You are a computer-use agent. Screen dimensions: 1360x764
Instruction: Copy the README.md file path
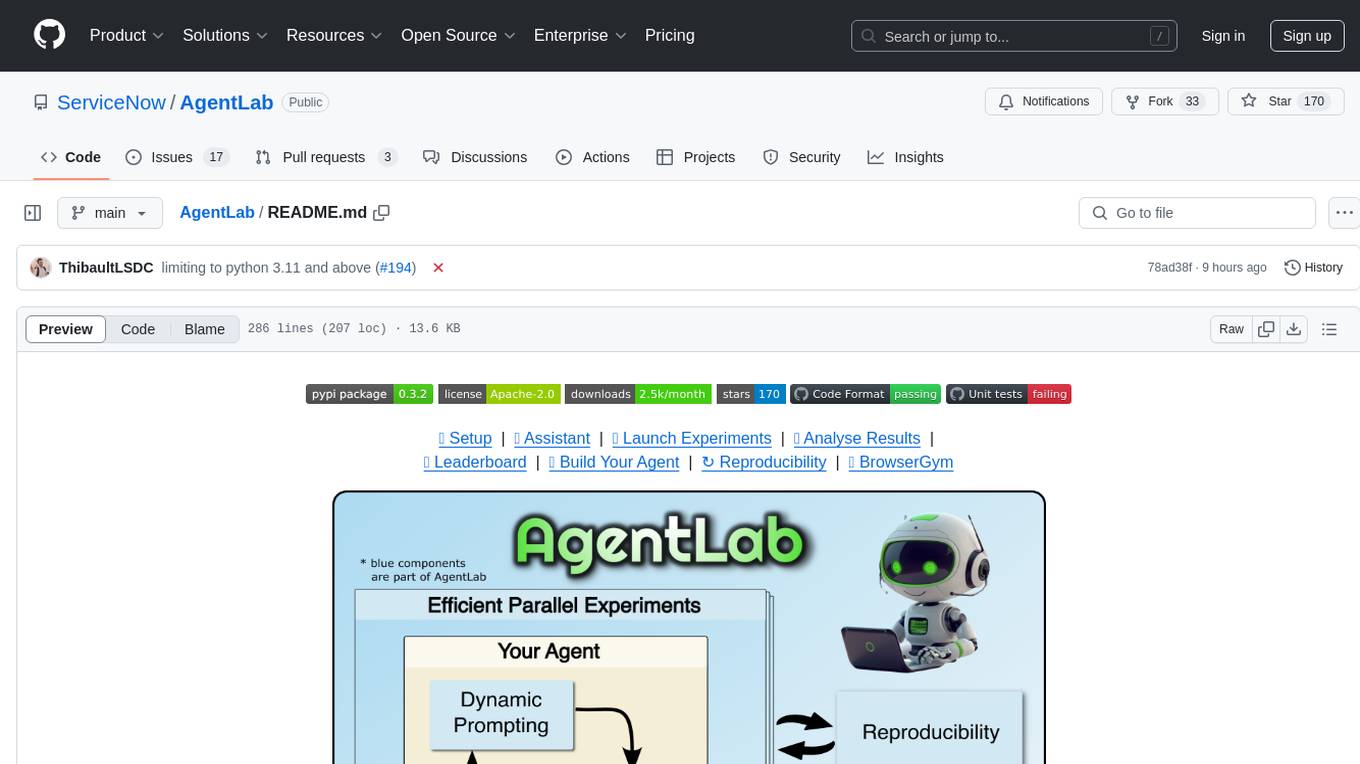coord(381,212)
